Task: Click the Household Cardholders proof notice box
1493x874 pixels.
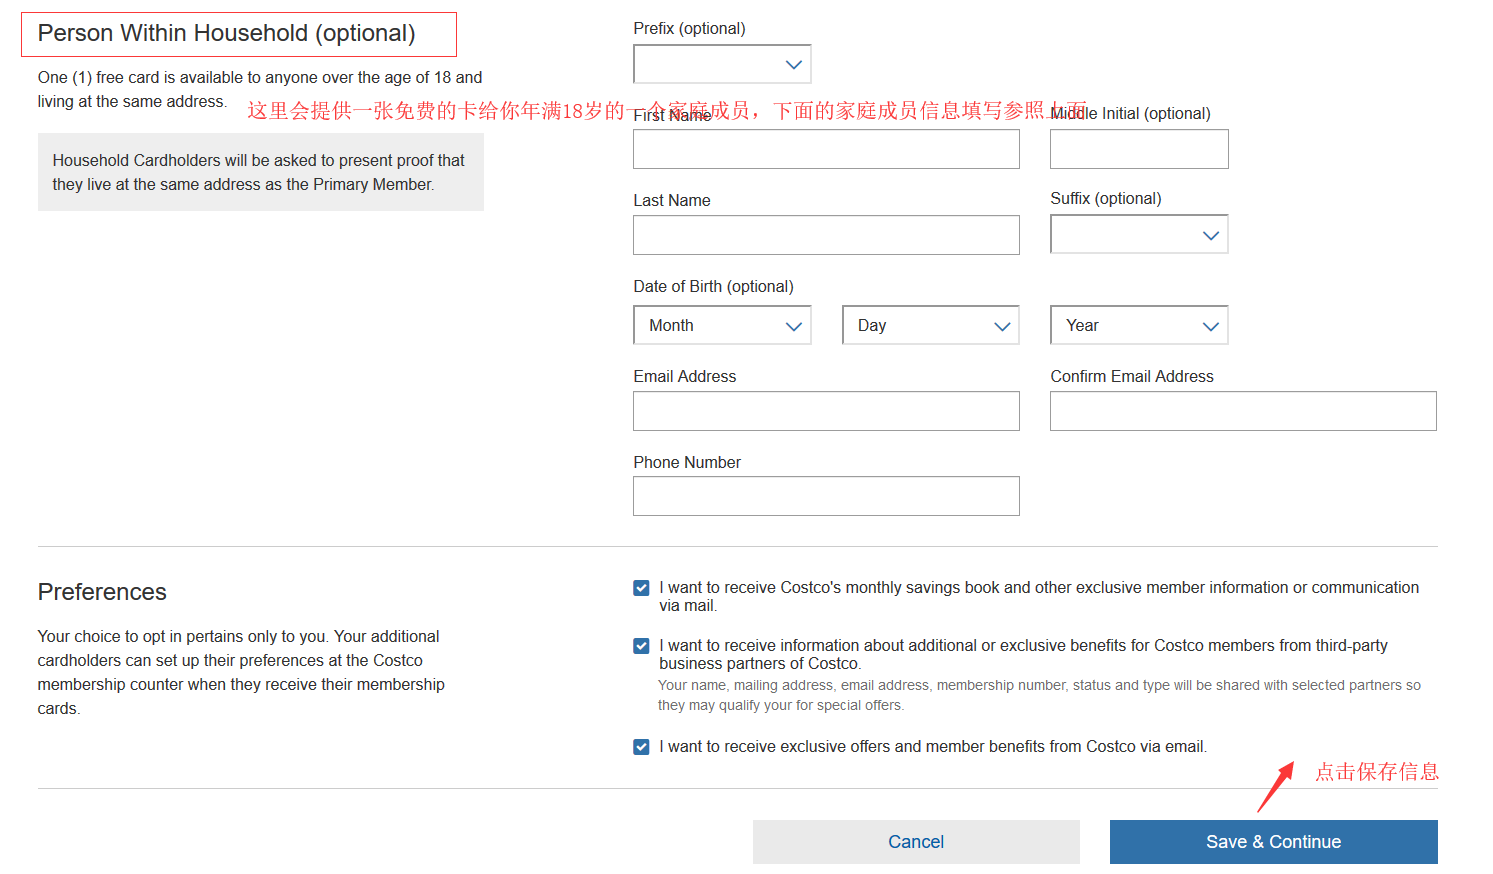Action: pyautogui.click(x=260, y=172)
